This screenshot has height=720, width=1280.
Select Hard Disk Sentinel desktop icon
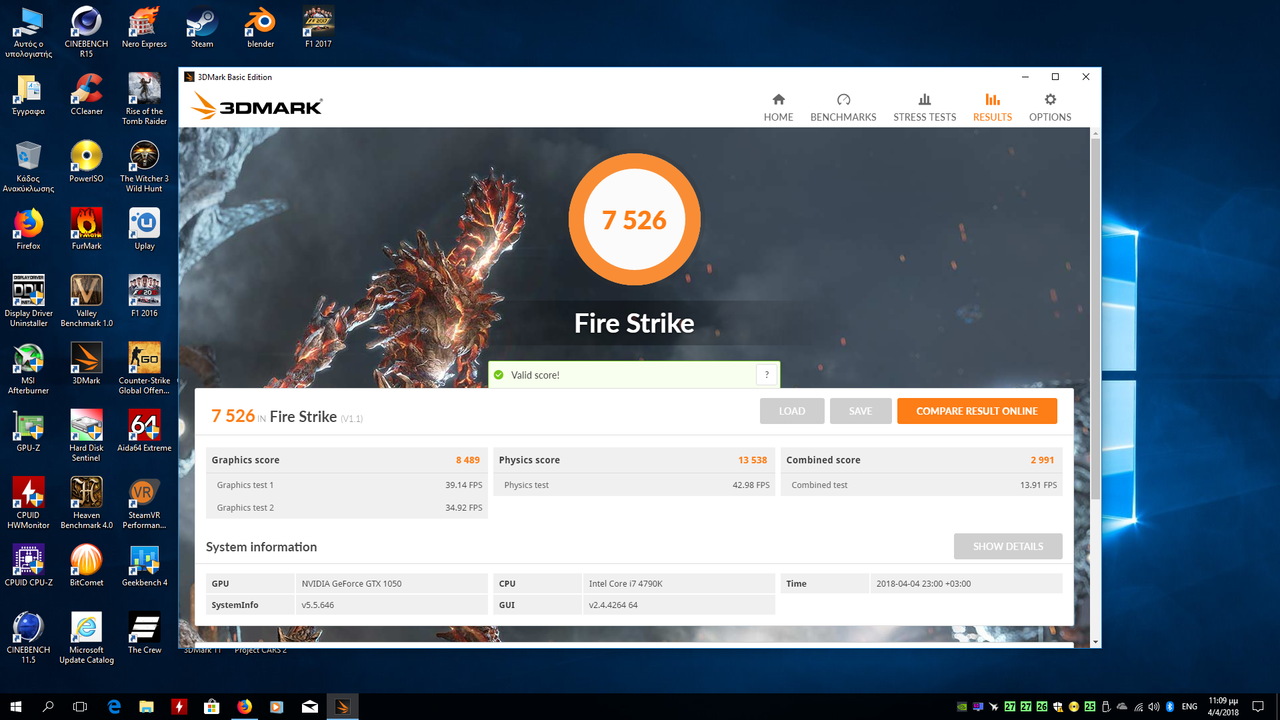(86, 435)
